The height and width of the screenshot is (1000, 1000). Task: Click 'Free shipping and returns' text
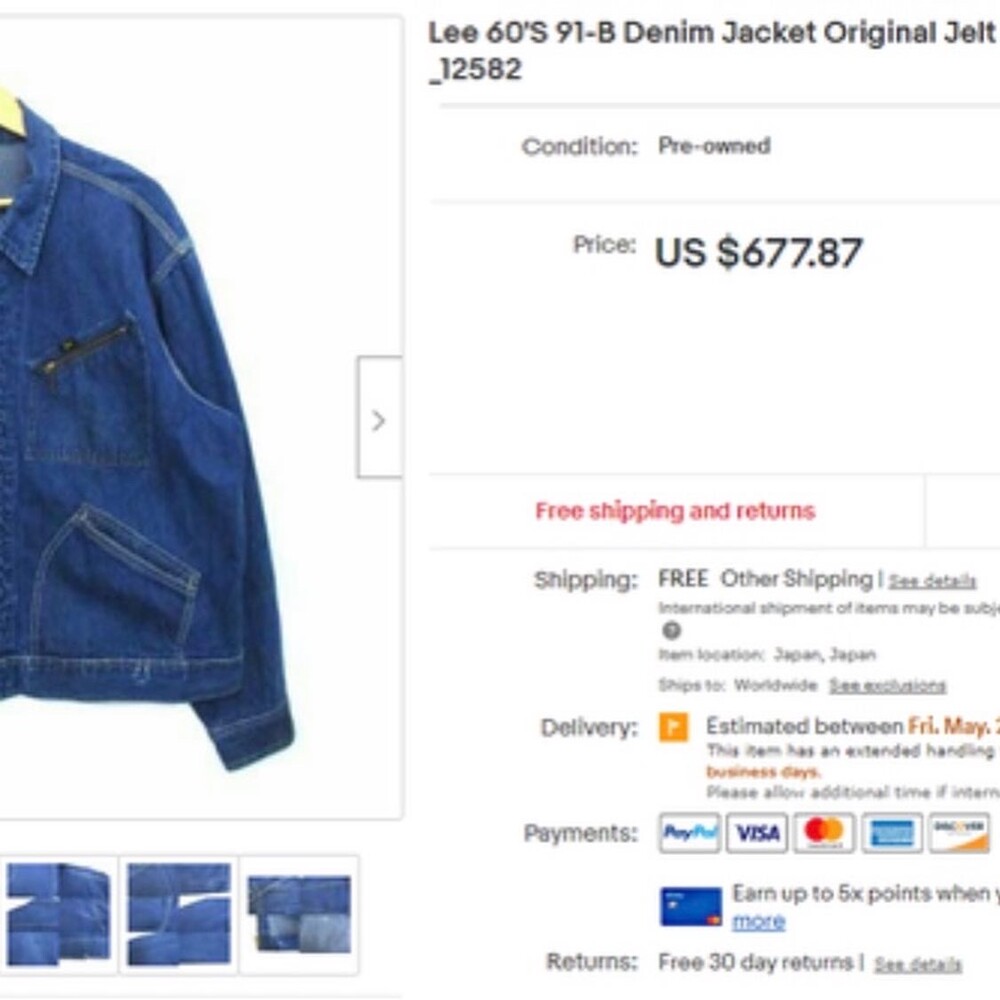point(675,511)
